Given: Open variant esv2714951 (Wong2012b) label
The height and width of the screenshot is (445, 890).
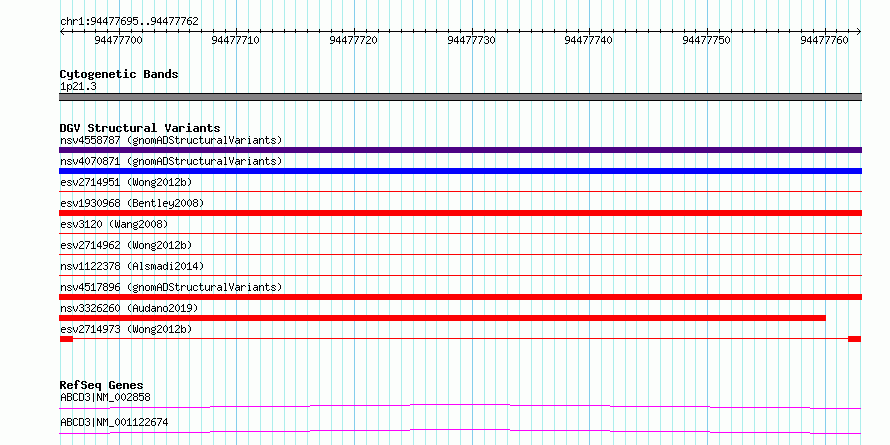Looking at the screenshot, I should click(x=126, y=182).
